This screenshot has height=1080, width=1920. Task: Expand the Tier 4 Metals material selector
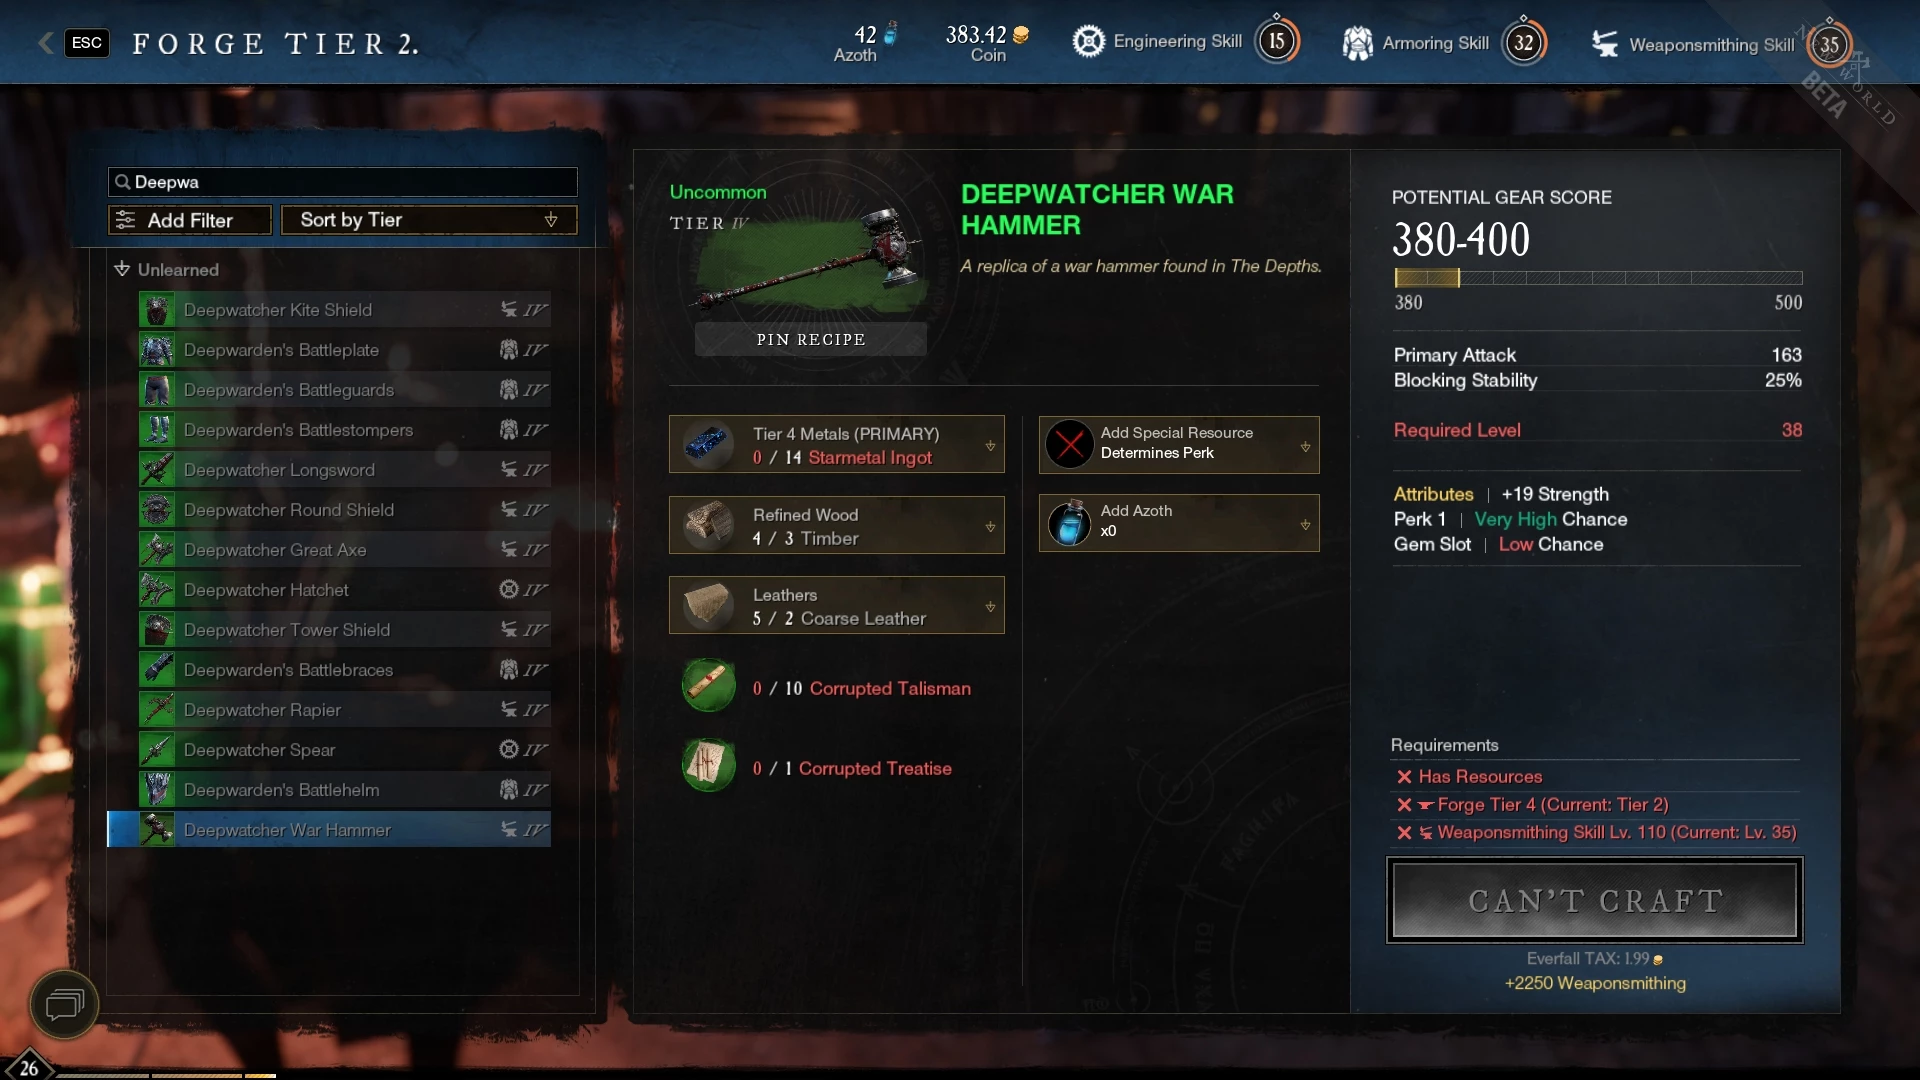(x=837, y=444)
